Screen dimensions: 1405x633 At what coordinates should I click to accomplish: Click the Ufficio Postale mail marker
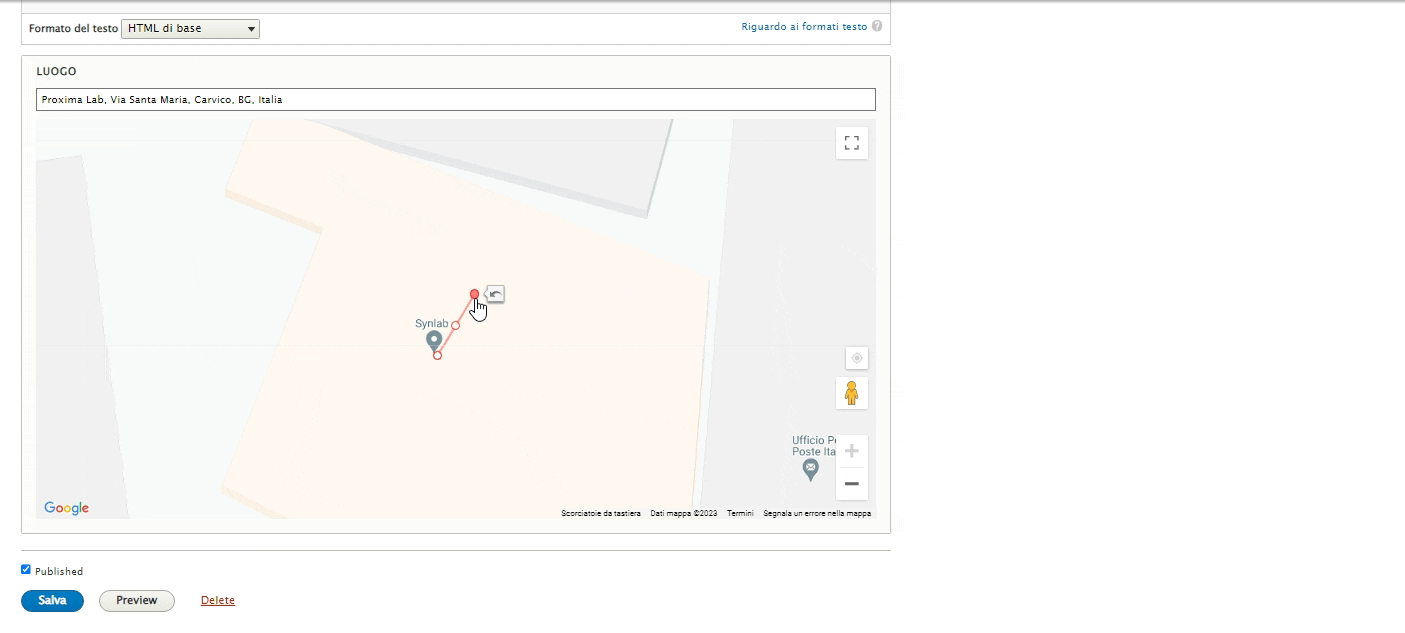click(x=811, y=467)
